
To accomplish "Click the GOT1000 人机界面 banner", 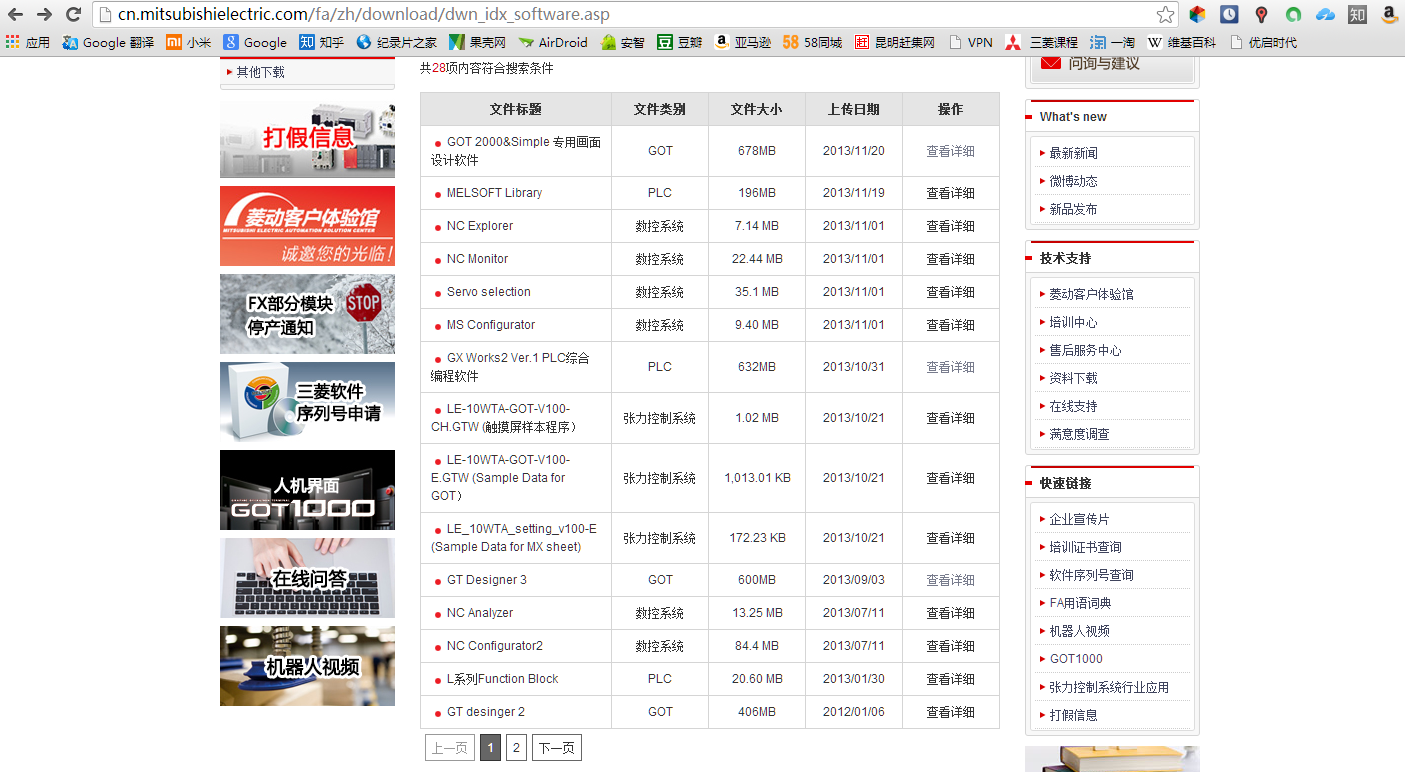I will [x=307, y=490].
